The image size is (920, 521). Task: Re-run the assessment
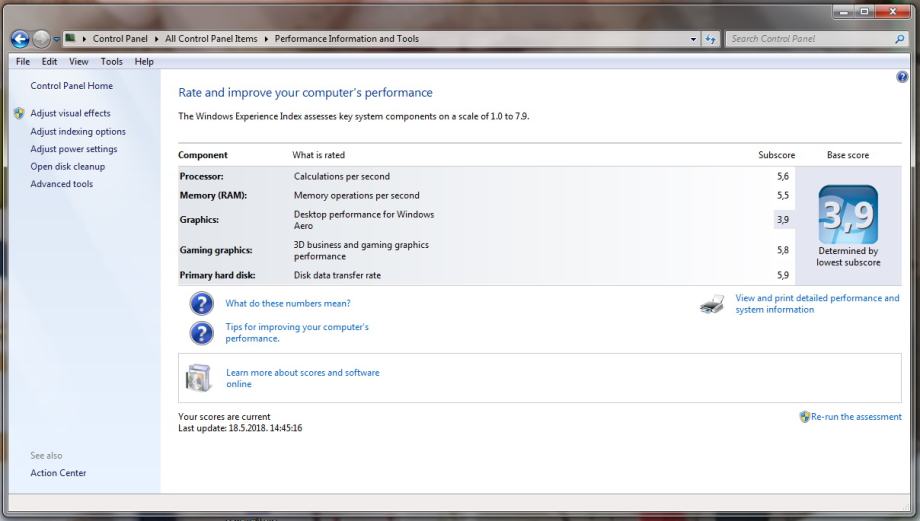[x=856, y=417]
